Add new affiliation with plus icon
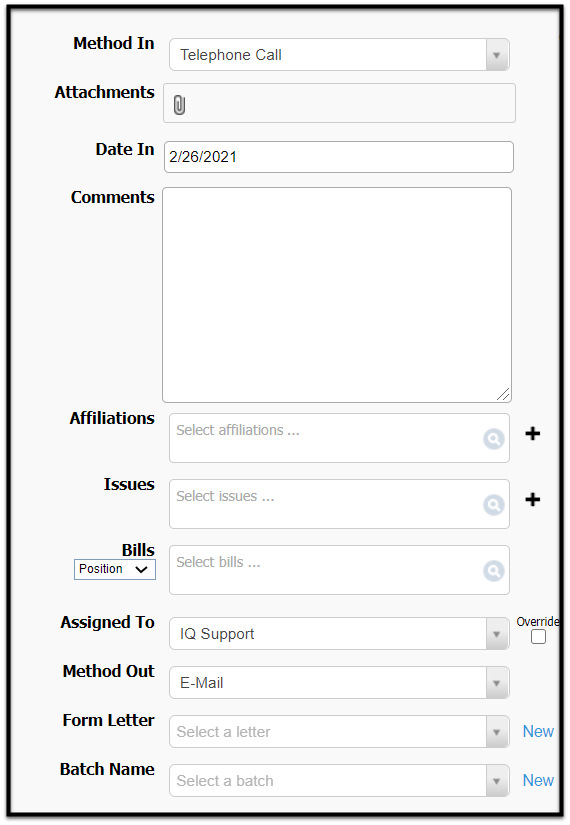Viewport: 570px width, 825px height. [x=533, y=434]
